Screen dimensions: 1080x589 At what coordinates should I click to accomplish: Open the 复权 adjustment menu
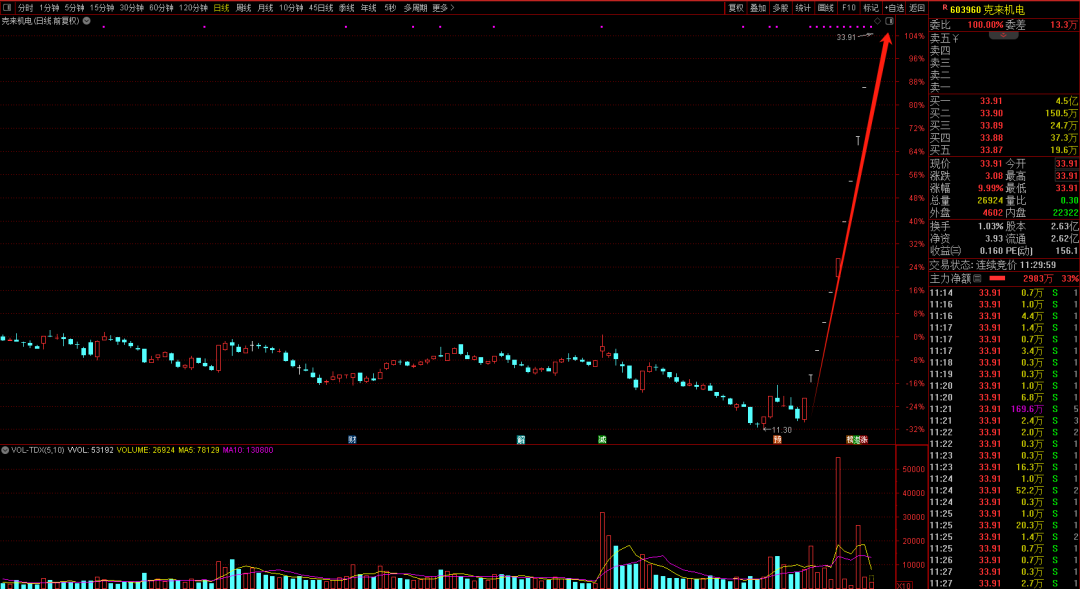pos(736,8)
